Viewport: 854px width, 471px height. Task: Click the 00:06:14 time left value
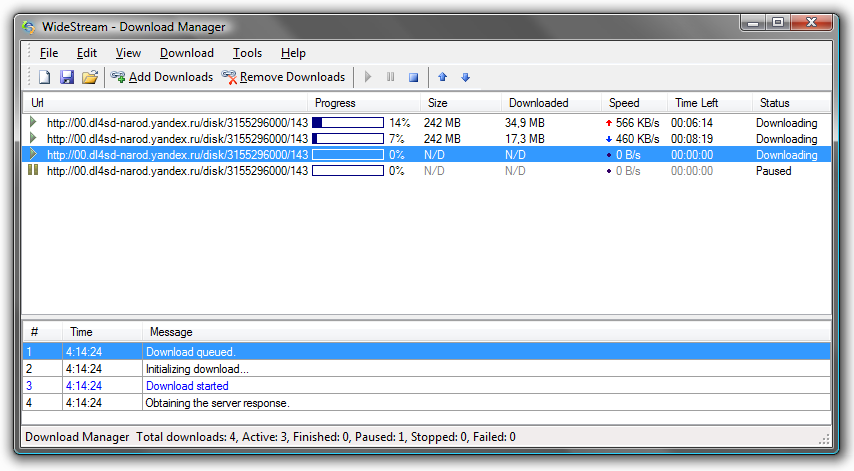coord(692,123)
